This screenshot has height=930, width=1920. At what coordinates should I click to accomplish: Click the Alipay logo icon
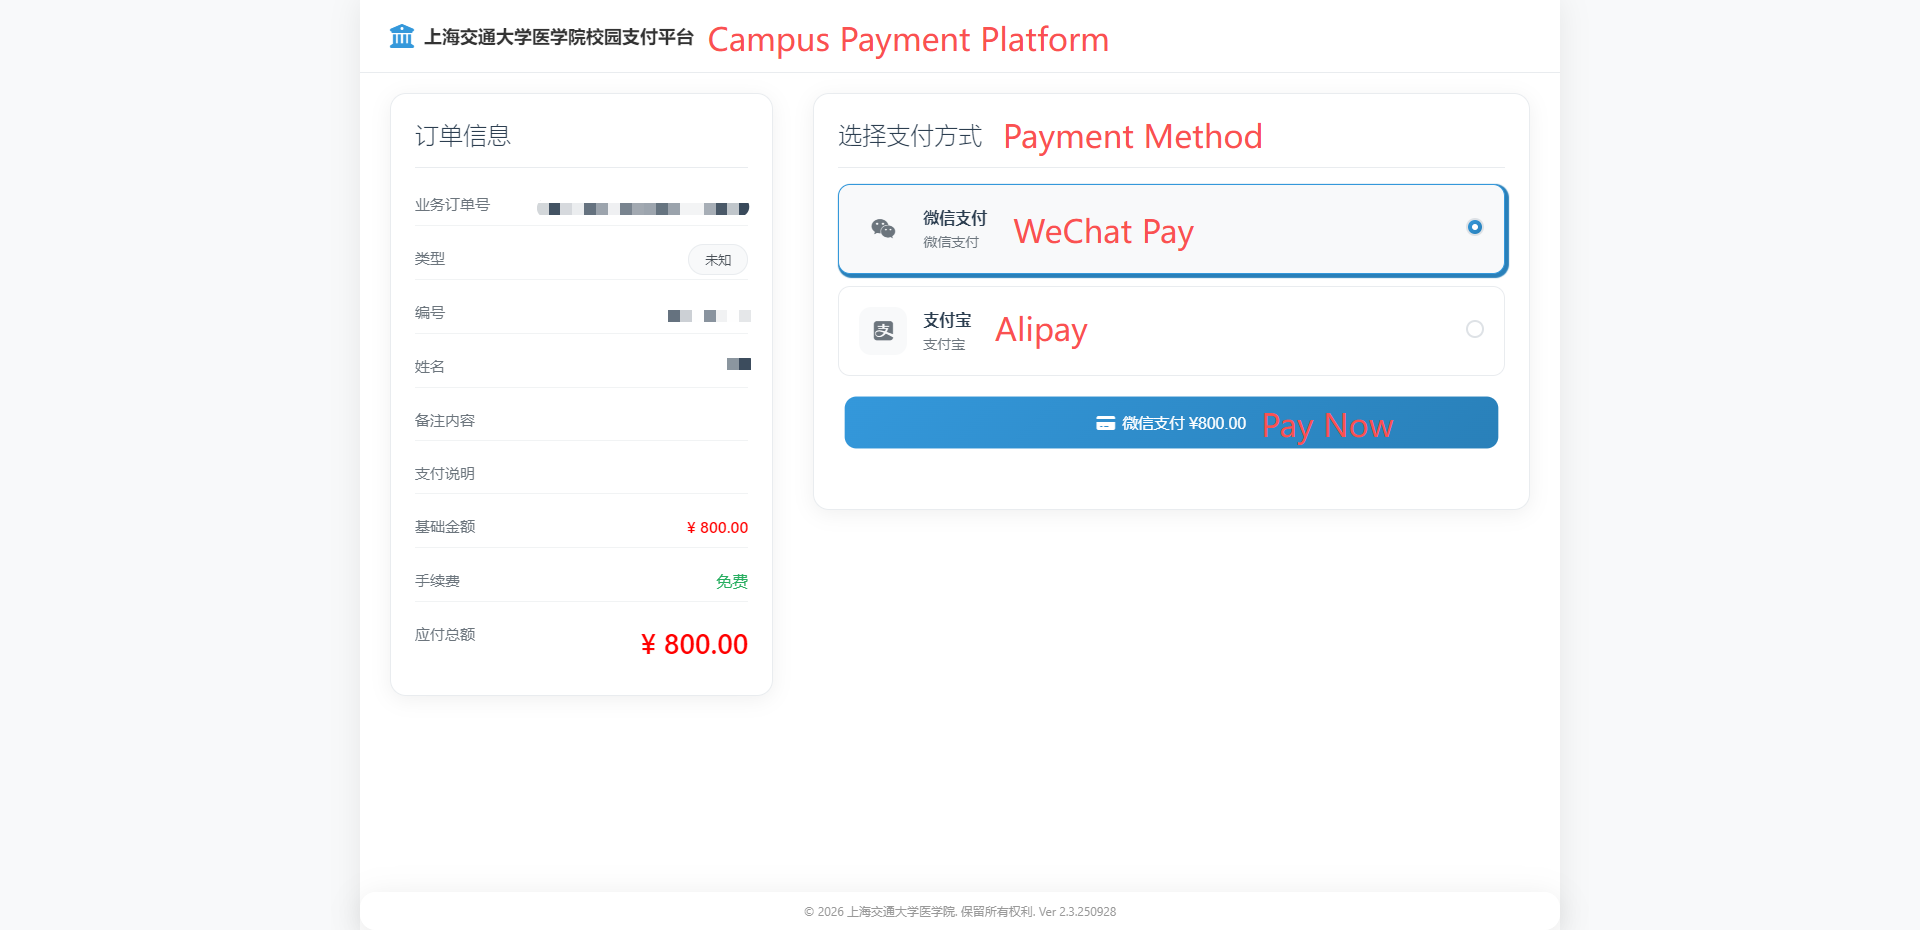pos(883,331)
